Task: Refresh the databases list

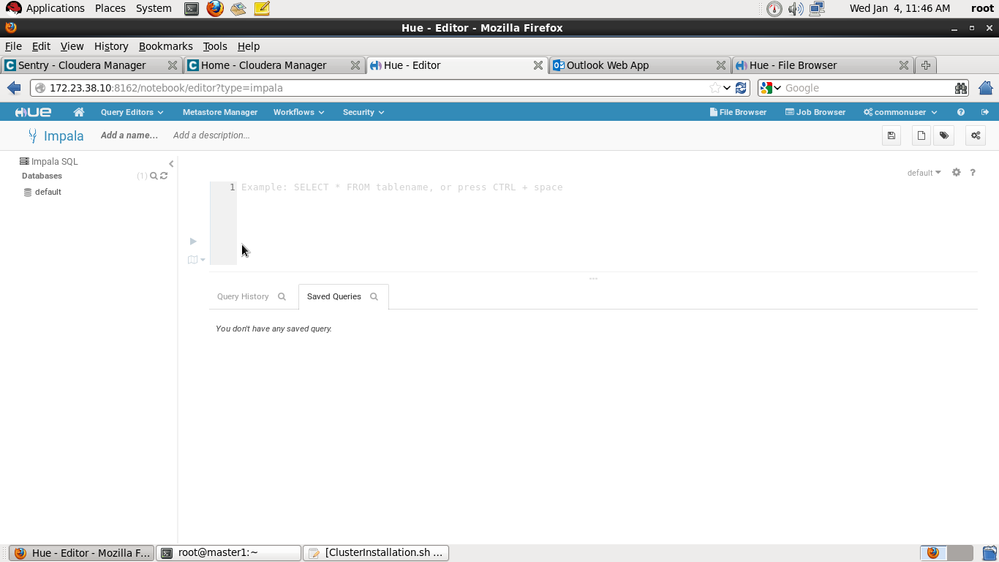Action: [x=164, y=176]
